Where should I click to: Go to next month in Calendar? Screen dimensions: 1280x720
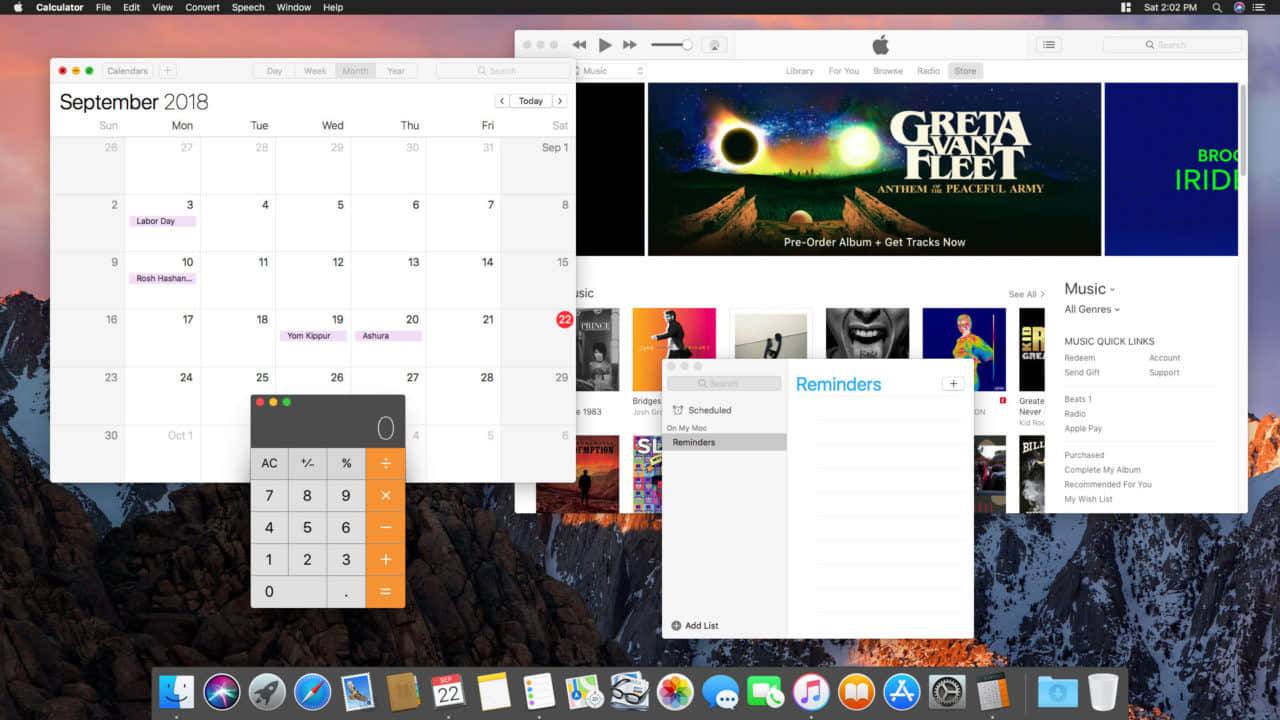(560, 101)
